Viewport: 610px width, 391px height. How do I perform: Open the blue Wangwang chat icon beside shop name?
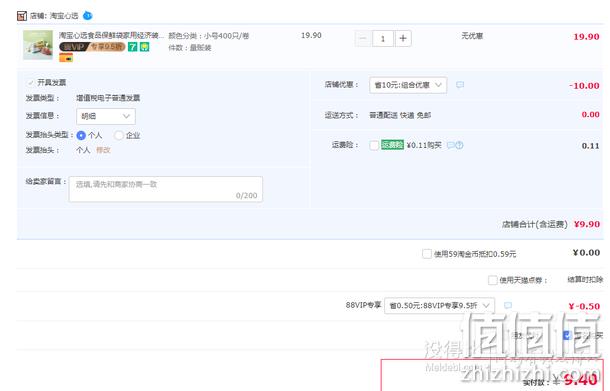(x=88, y=16)
